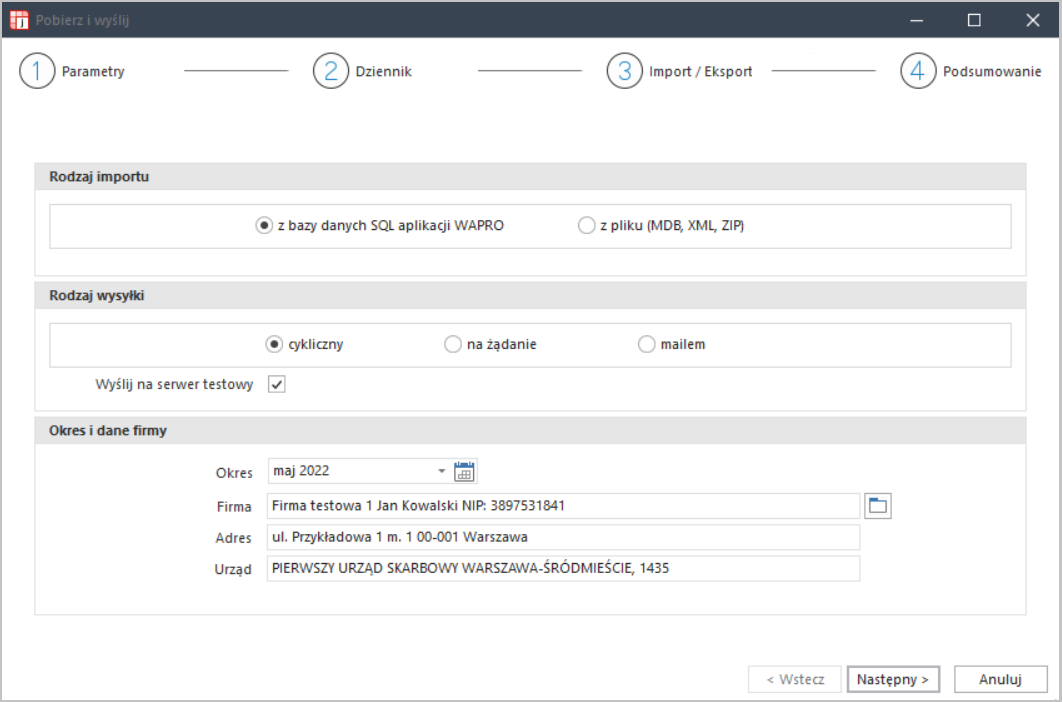Click the Firma name text field
This screenshot has width=1062, height=702.
click(563, 506)
